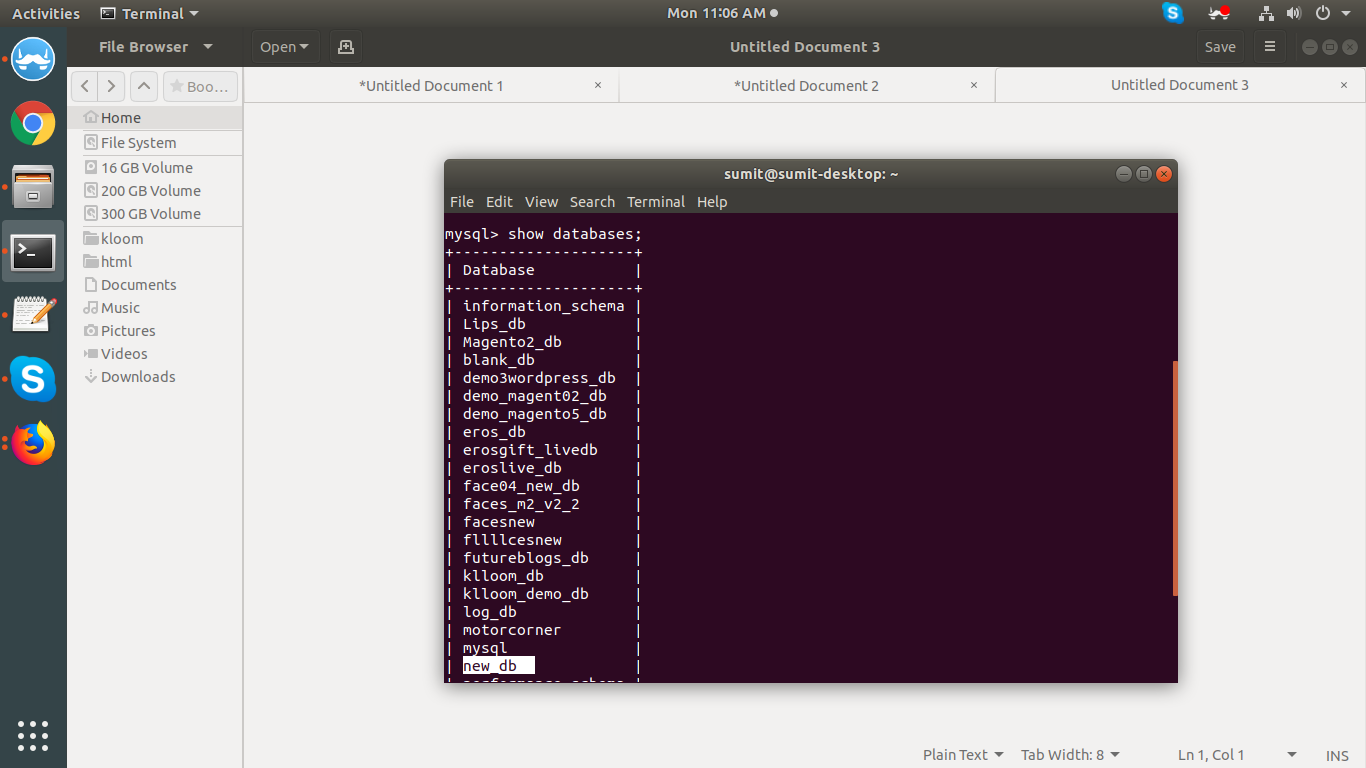The image size is (1366, 768).
Task: Open the Bookmarks button in file browser
Action: coord(200,86)
